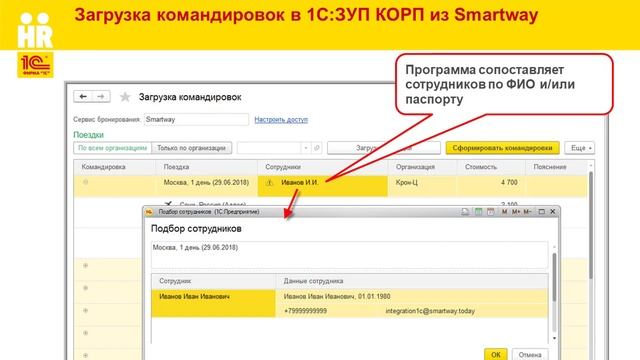Expand the first collapsed row below the dialog's top edge
The height and width of the screenshot is (360, 640).
click(85, 266)
